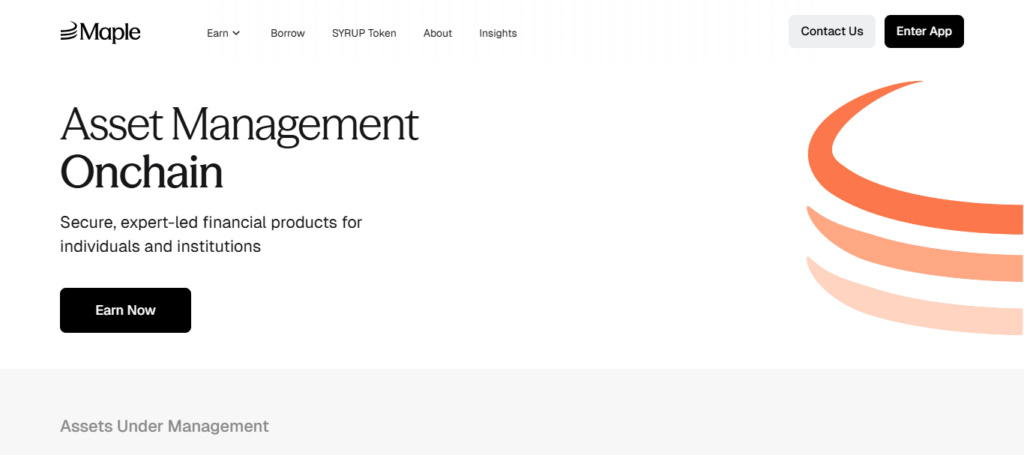Click the Maple logo in the header
This screenshot has height=455, width=1024.
click(100, 32)
